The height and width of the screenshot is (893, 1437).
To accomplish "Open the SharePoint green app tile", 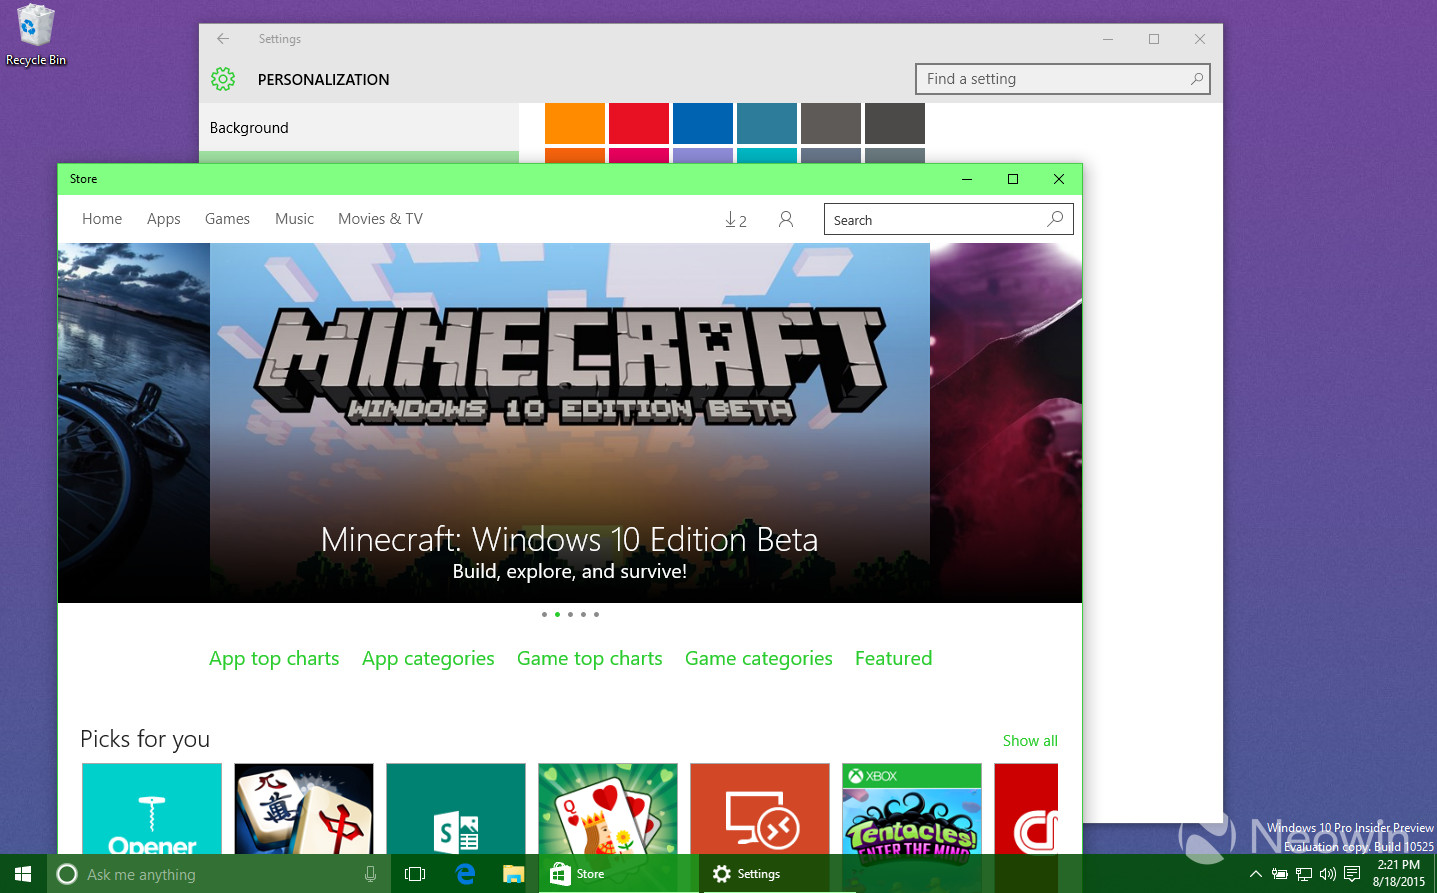I will point(456,809).
